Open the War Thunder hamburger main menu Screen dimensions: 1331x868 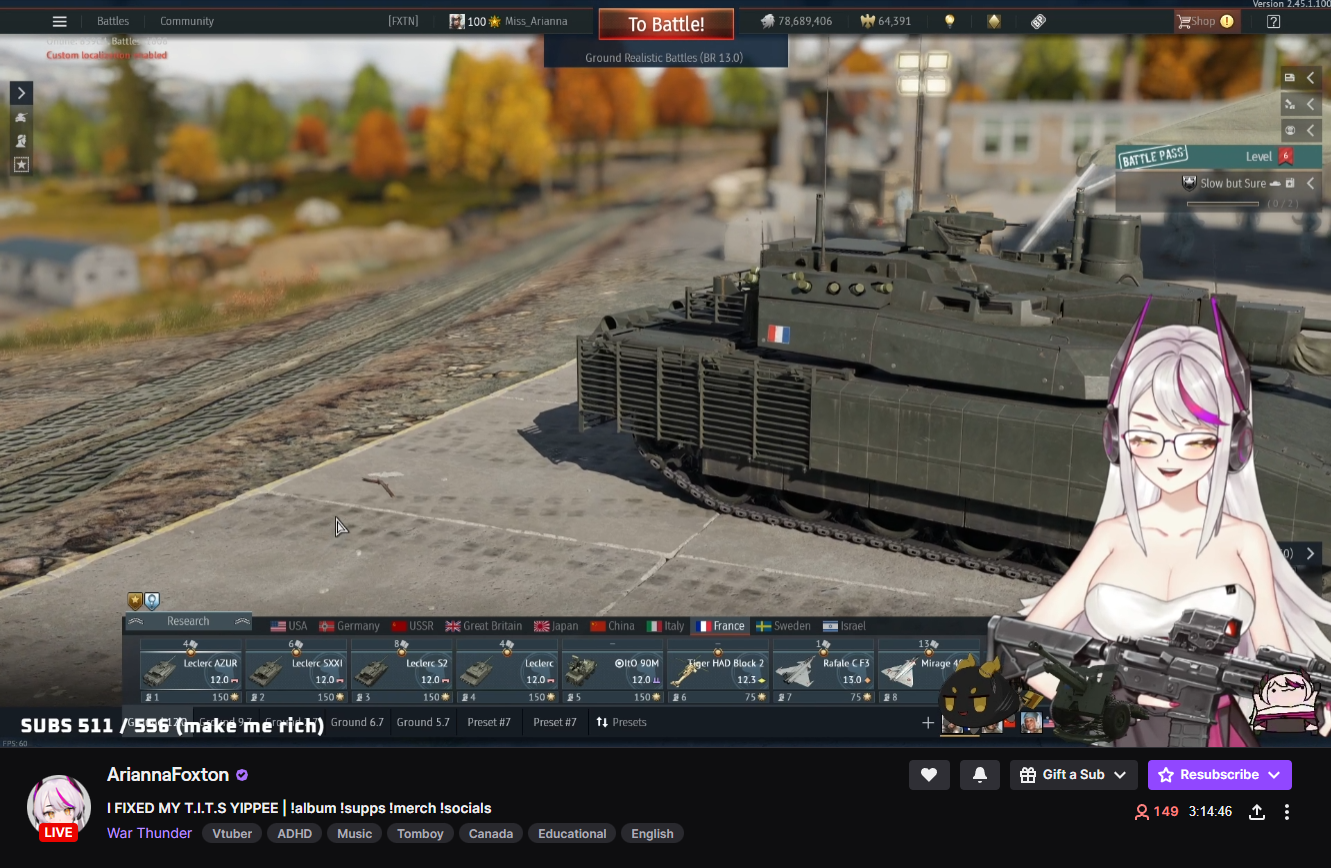point(60,22)
